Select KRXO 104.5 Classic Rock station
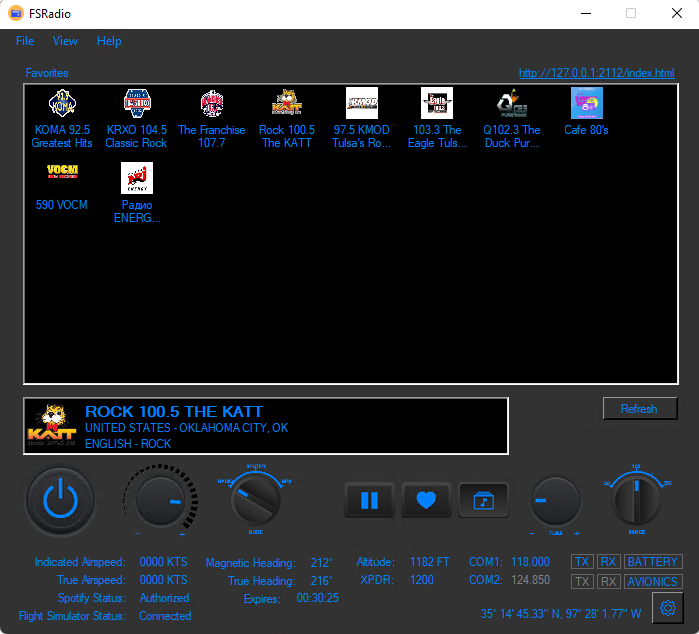The width and height of the screenshot is (699, 634). (x=136, y=118)
